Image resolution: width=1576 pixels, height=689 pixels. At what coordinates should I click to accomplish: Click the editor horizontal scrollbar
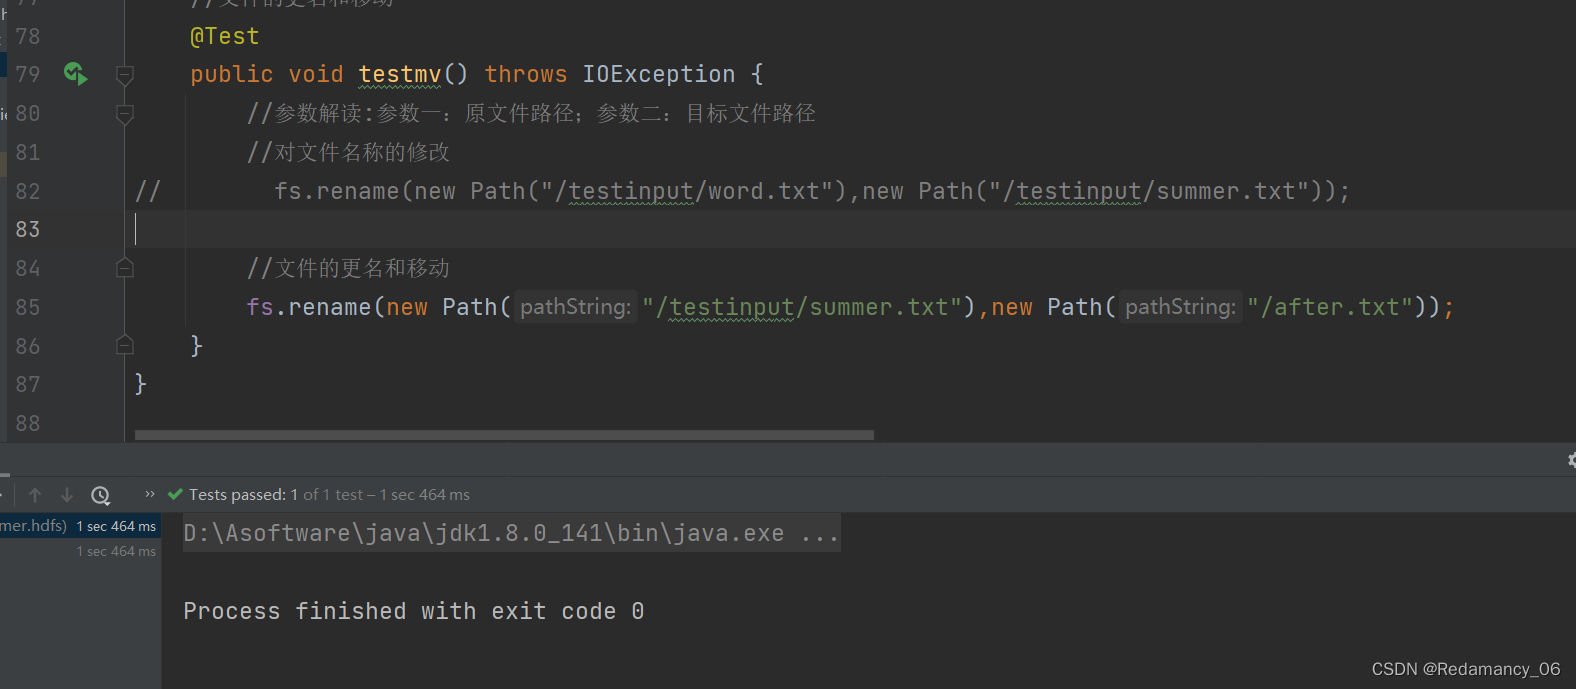[504, 435]
